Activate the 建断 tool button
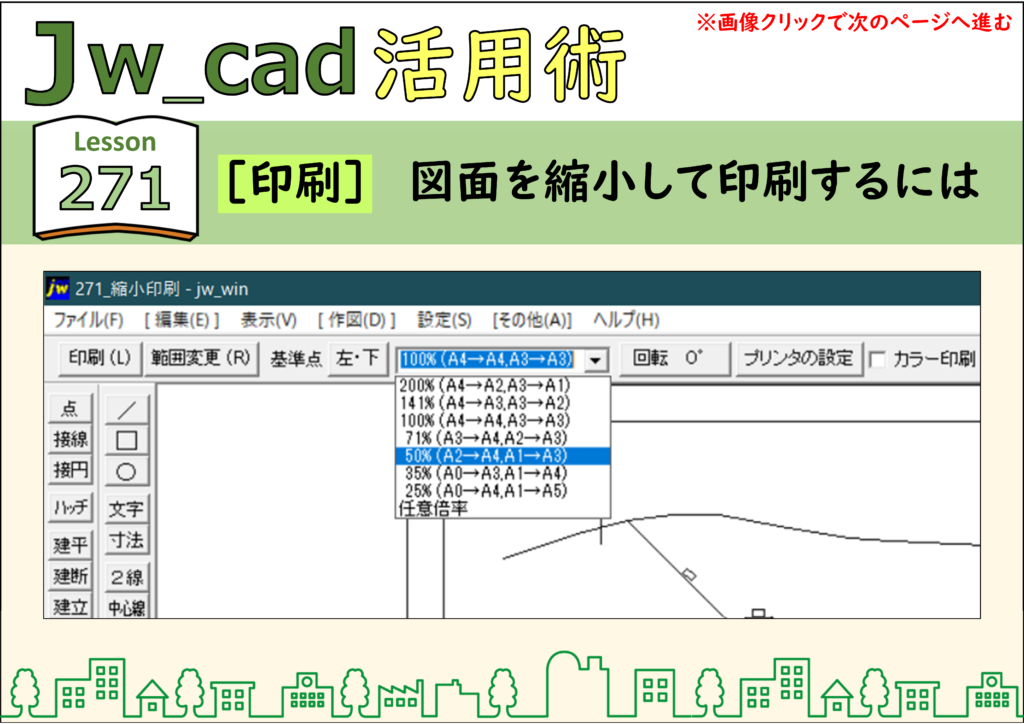Viewport: 1024px width, 724px height. (70, 576)
